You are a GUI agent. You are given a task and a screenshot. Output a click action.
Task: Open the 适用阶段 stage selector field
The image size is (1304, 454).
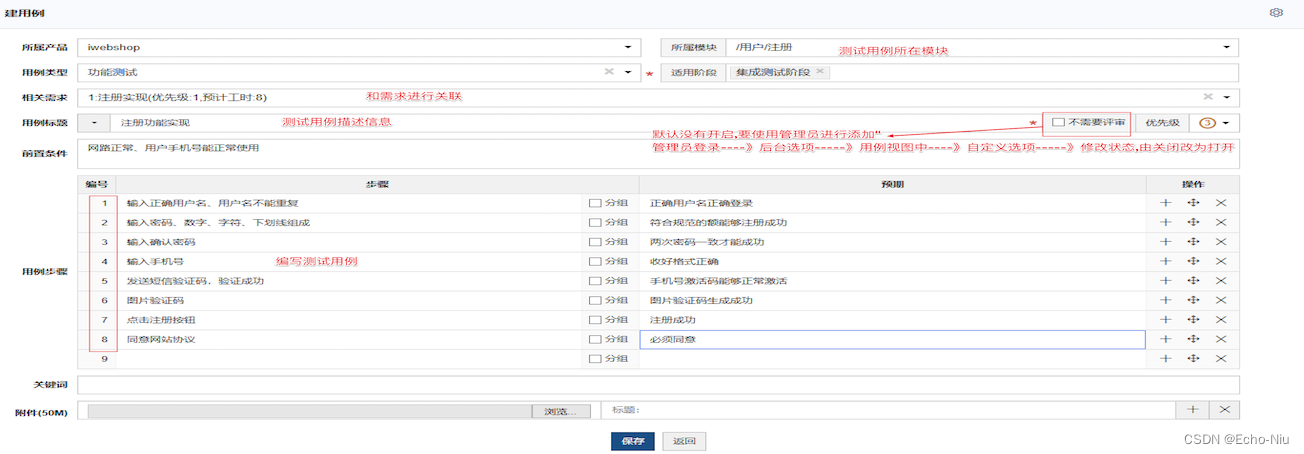(x=982, y=72)
